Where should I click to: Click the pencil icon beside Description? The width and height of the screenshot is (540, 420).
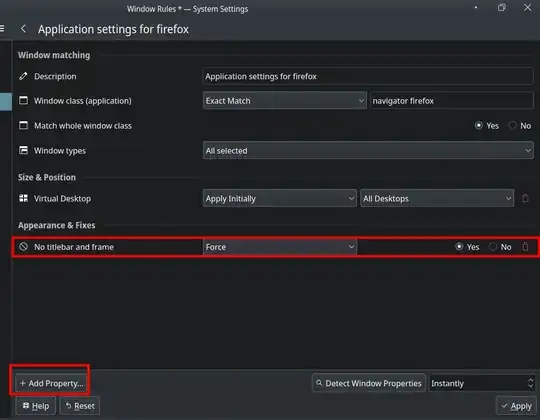23,76
